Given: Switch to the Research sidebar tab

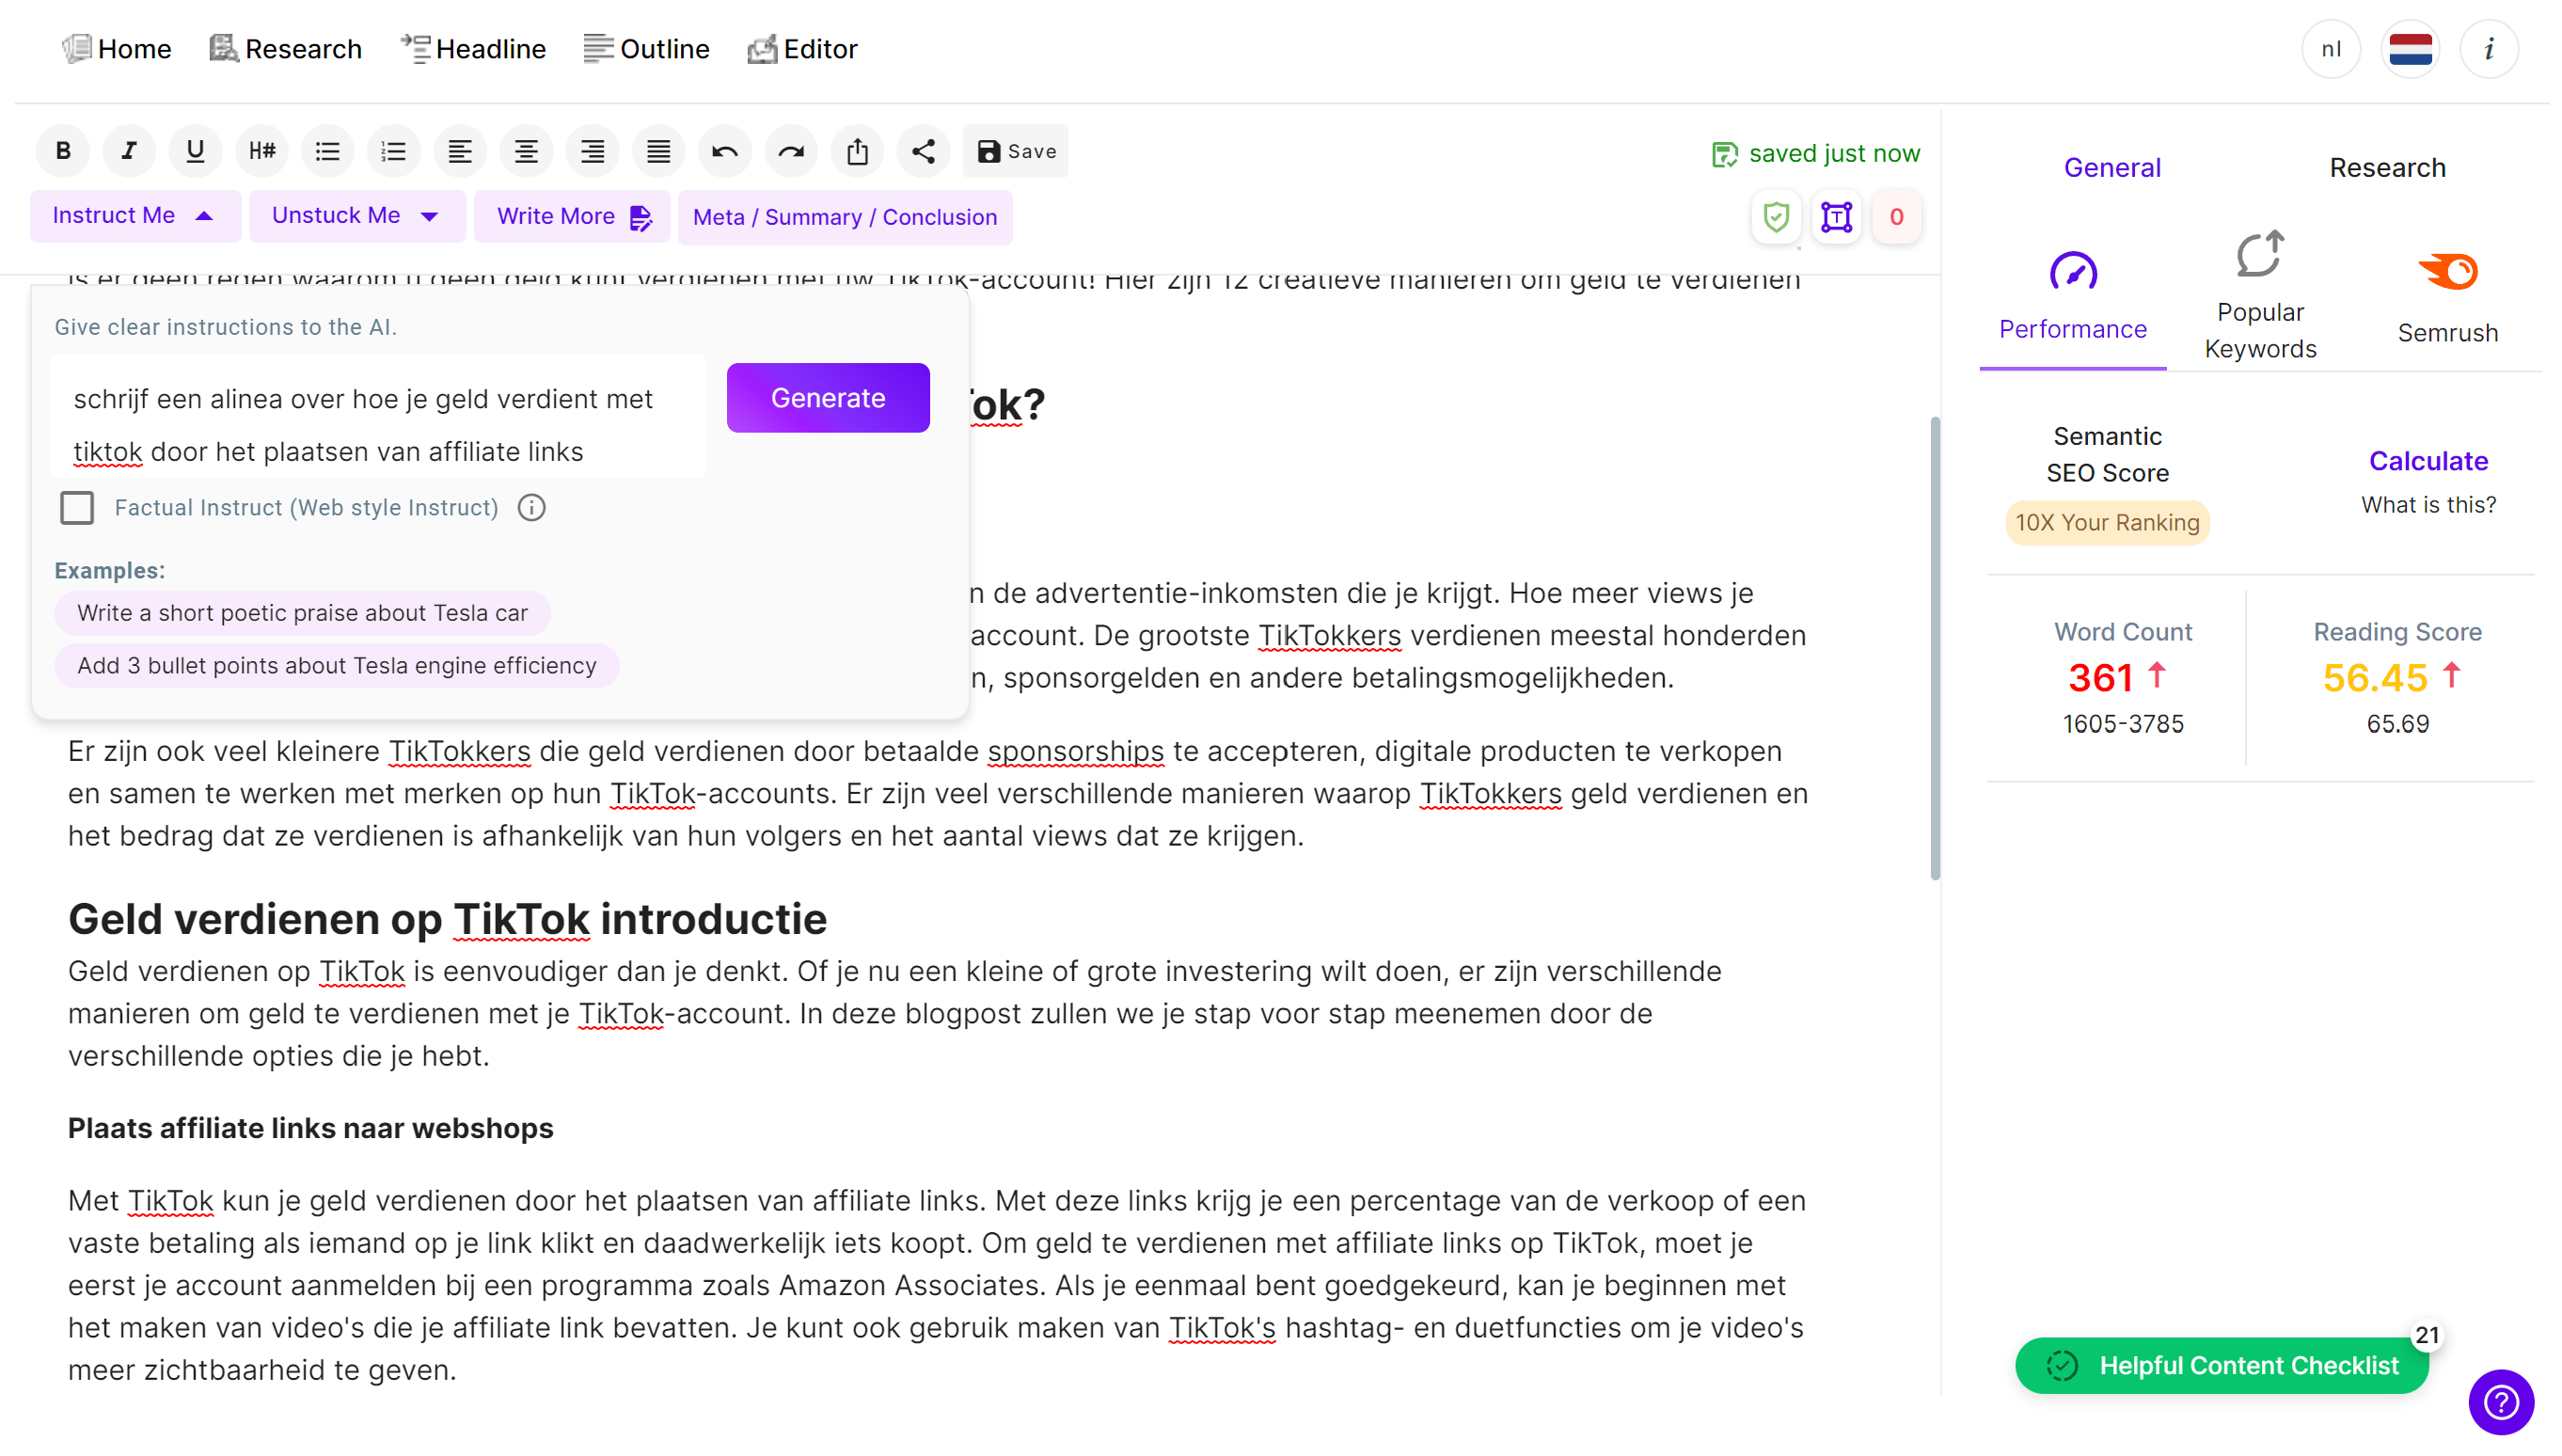Looking at the screenshot, I should click(2387, 168).
